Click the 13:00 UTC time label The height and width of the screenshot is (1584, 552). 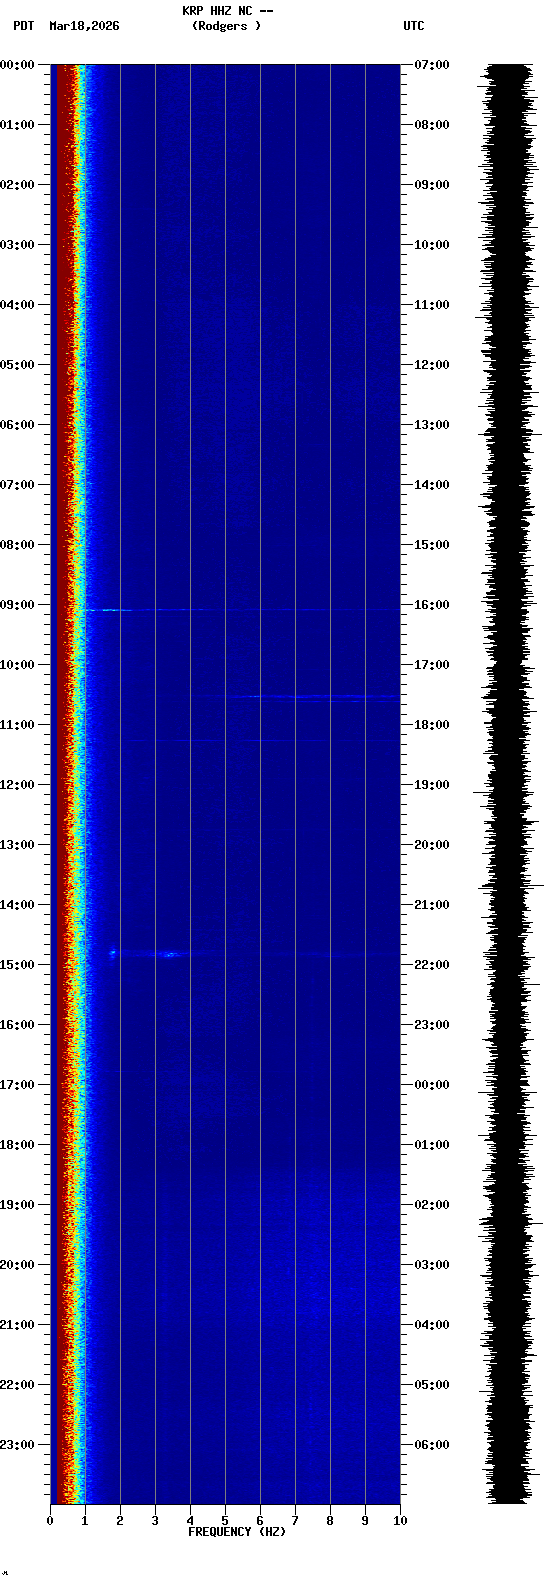[431, 425]
